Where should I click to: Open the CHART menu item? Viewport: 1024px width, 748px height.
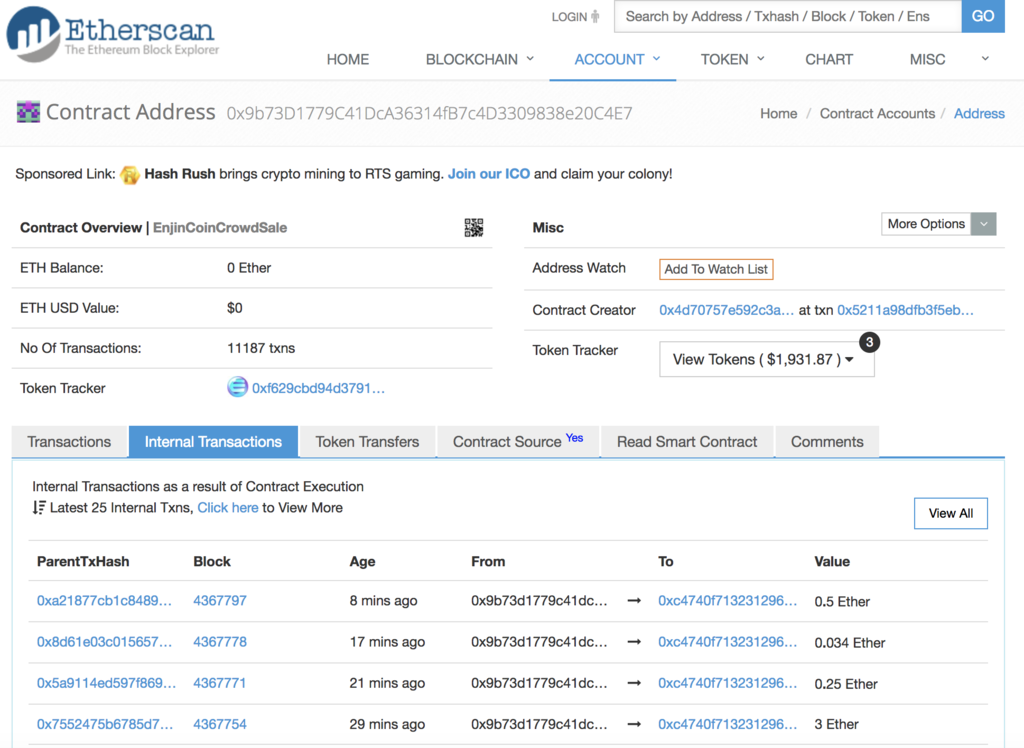[x=829, y=59]
